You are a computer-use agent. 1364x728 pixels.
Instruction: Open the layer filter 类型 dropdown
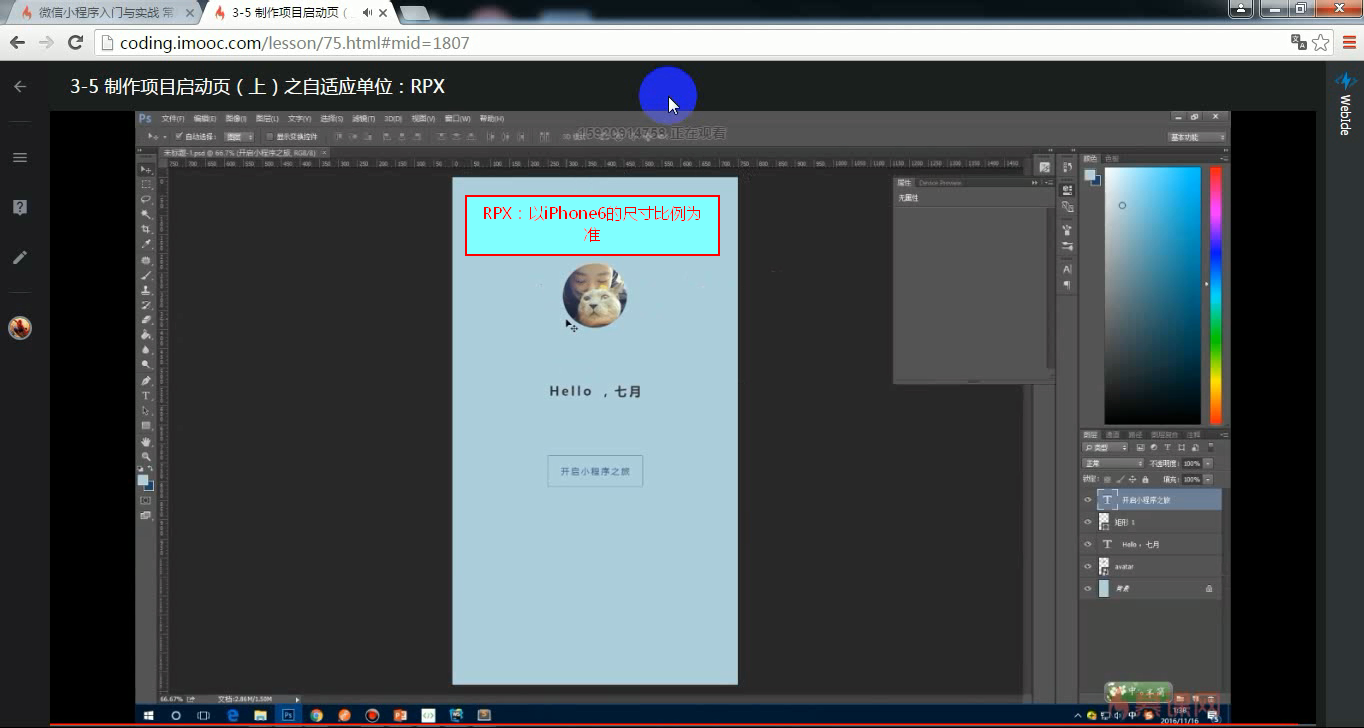pos(1106,448)
